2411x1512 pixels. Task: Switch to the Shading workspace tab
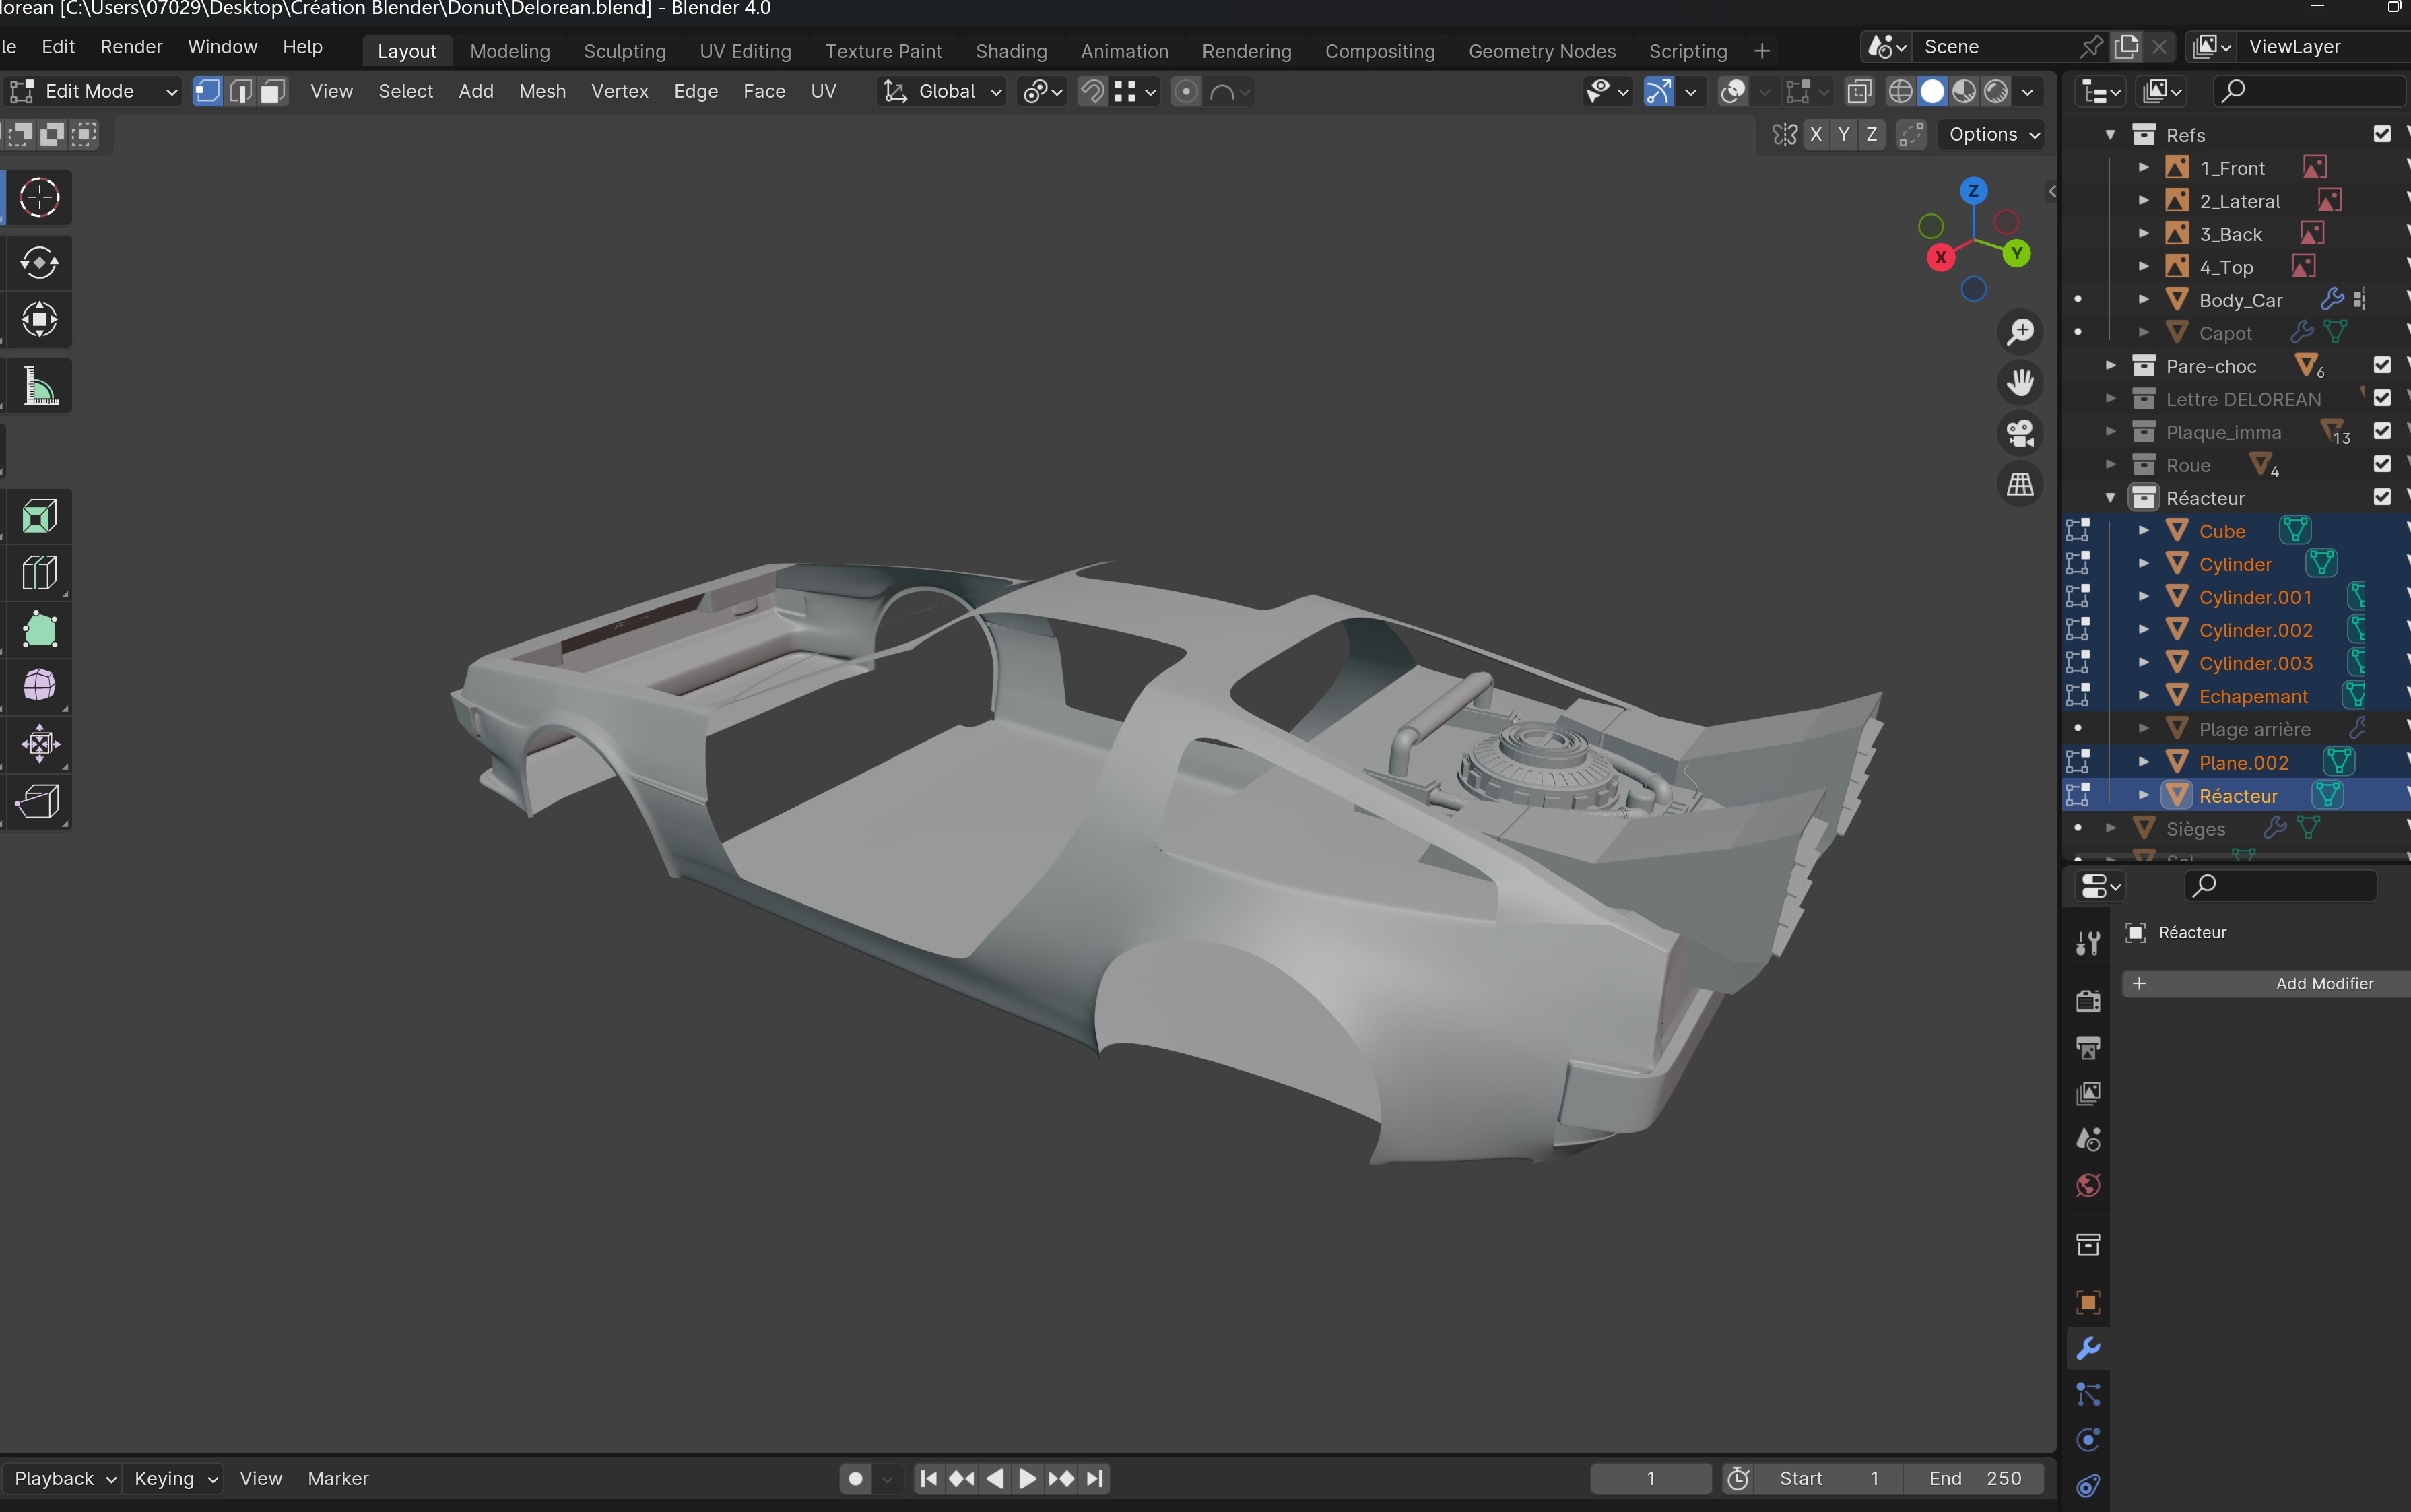1011,51
